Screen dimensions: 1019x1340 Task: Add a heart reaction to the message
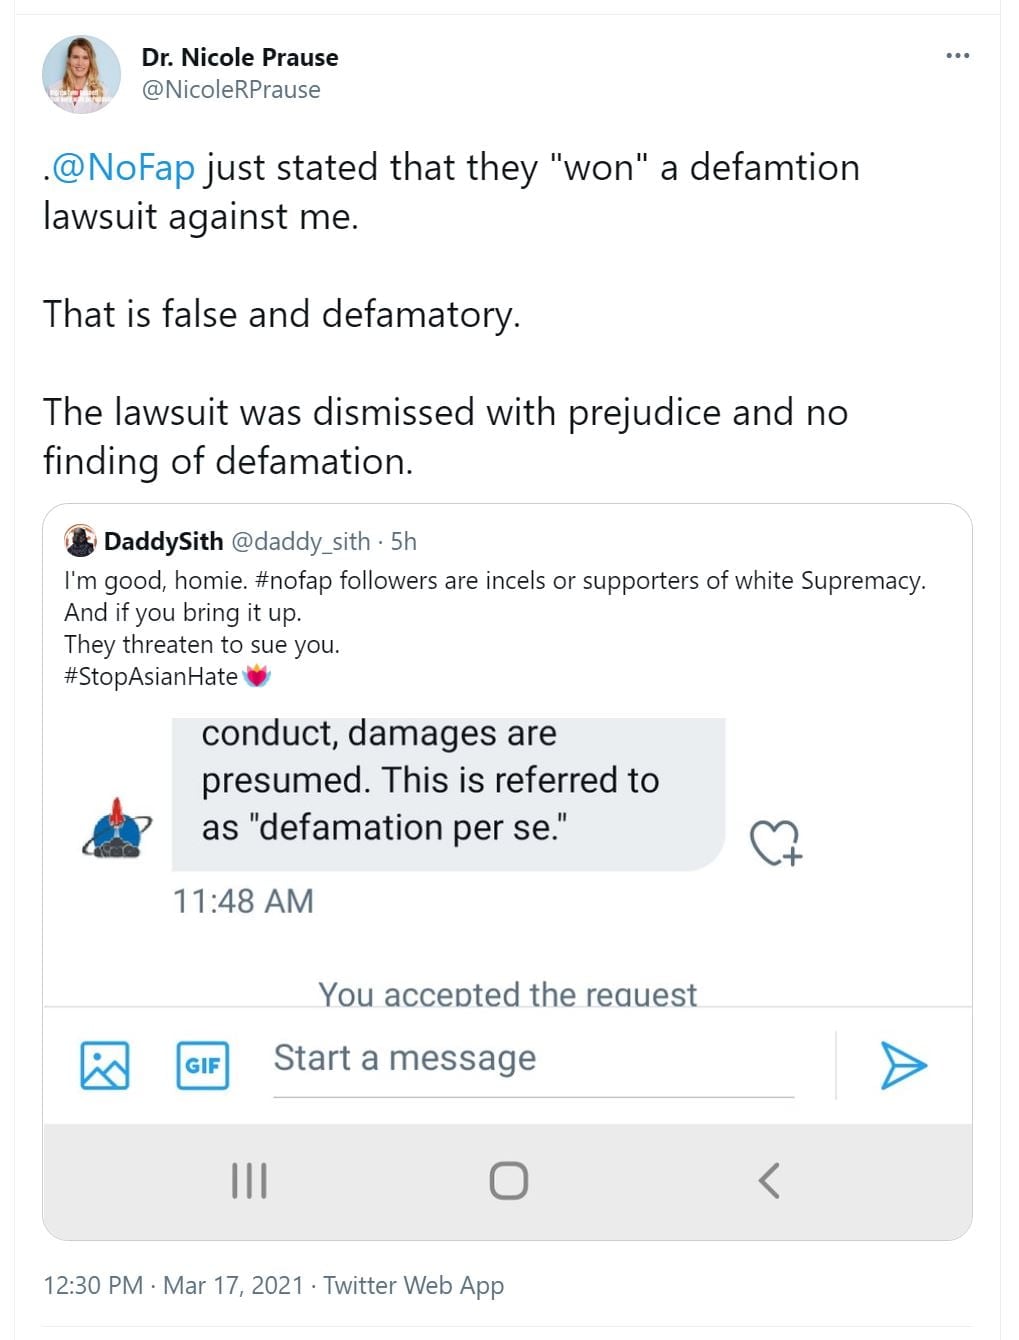(x=776, y=842)
